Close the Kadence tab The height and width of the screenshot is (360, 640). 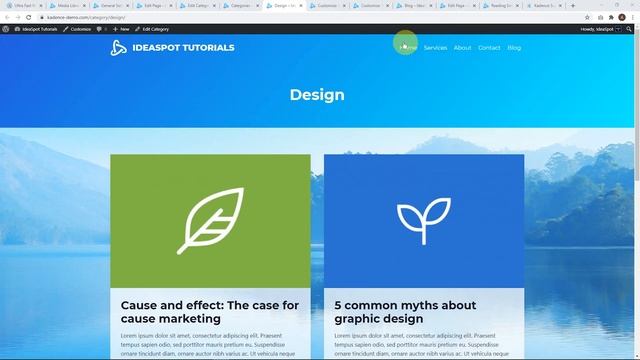pyautogui.click(x=560, y=6)
